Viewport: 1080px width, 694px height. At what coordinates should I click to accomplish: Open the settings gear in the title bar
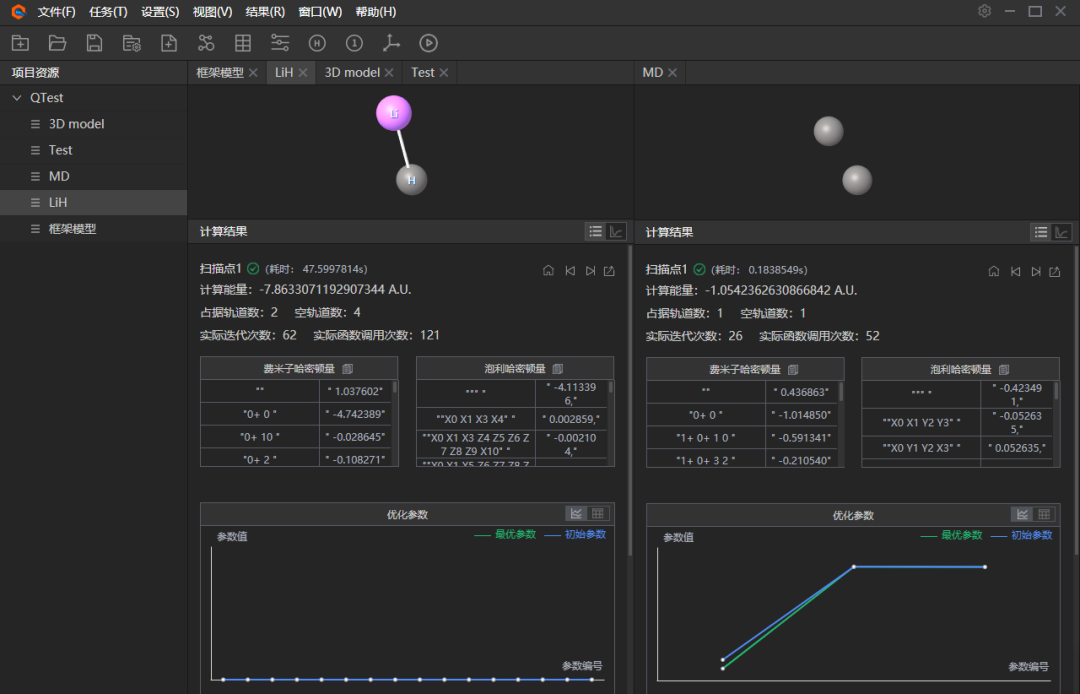[984, 11]
